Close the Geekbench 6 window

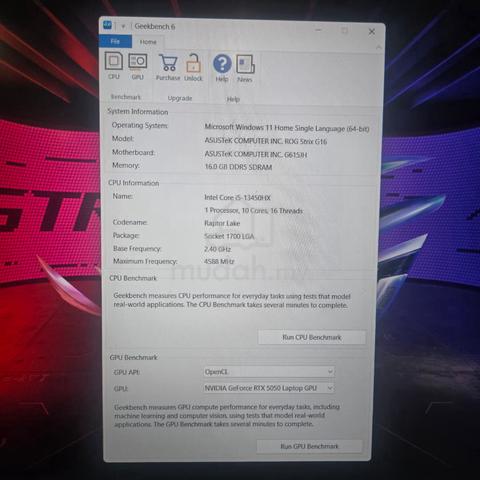[372, 32]
